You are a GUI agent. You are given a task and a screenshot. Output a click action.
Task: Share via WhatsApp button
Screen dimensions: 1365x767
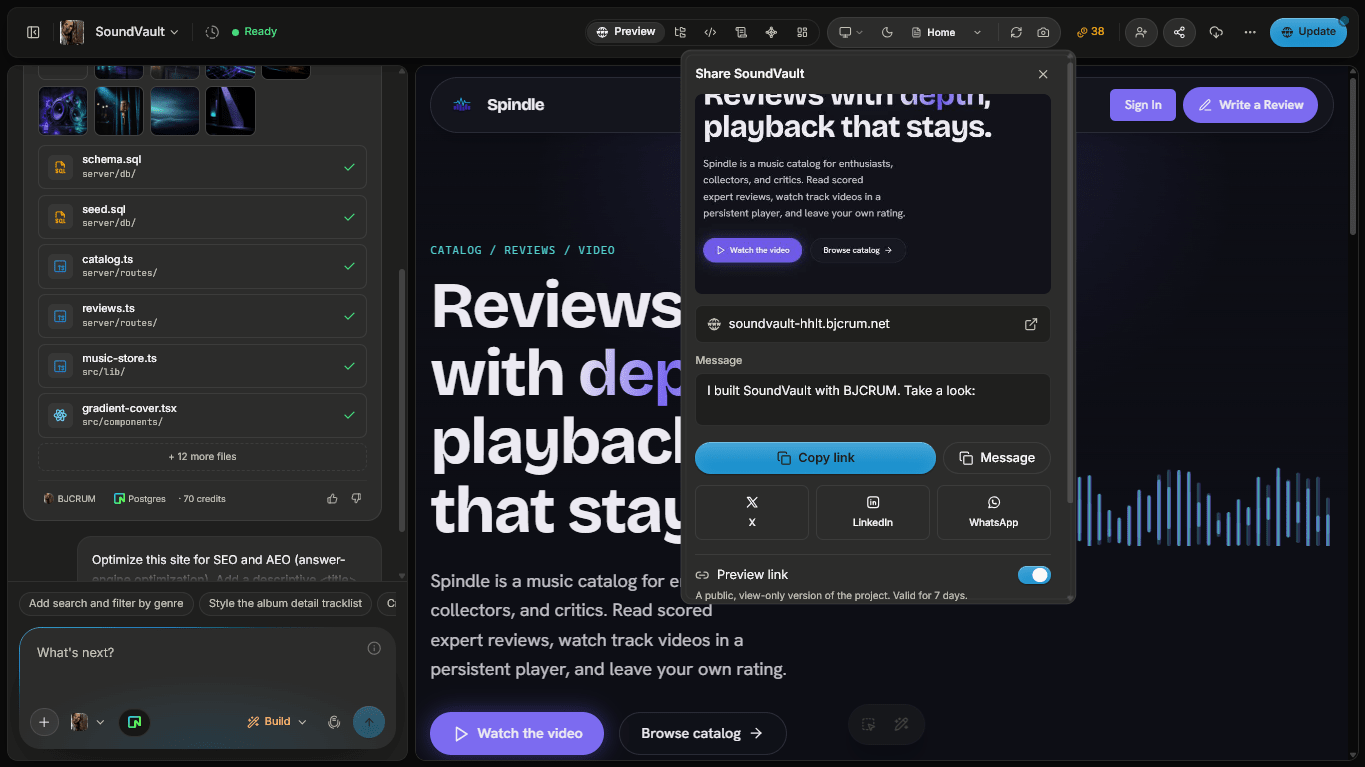(x=994, y=512)
